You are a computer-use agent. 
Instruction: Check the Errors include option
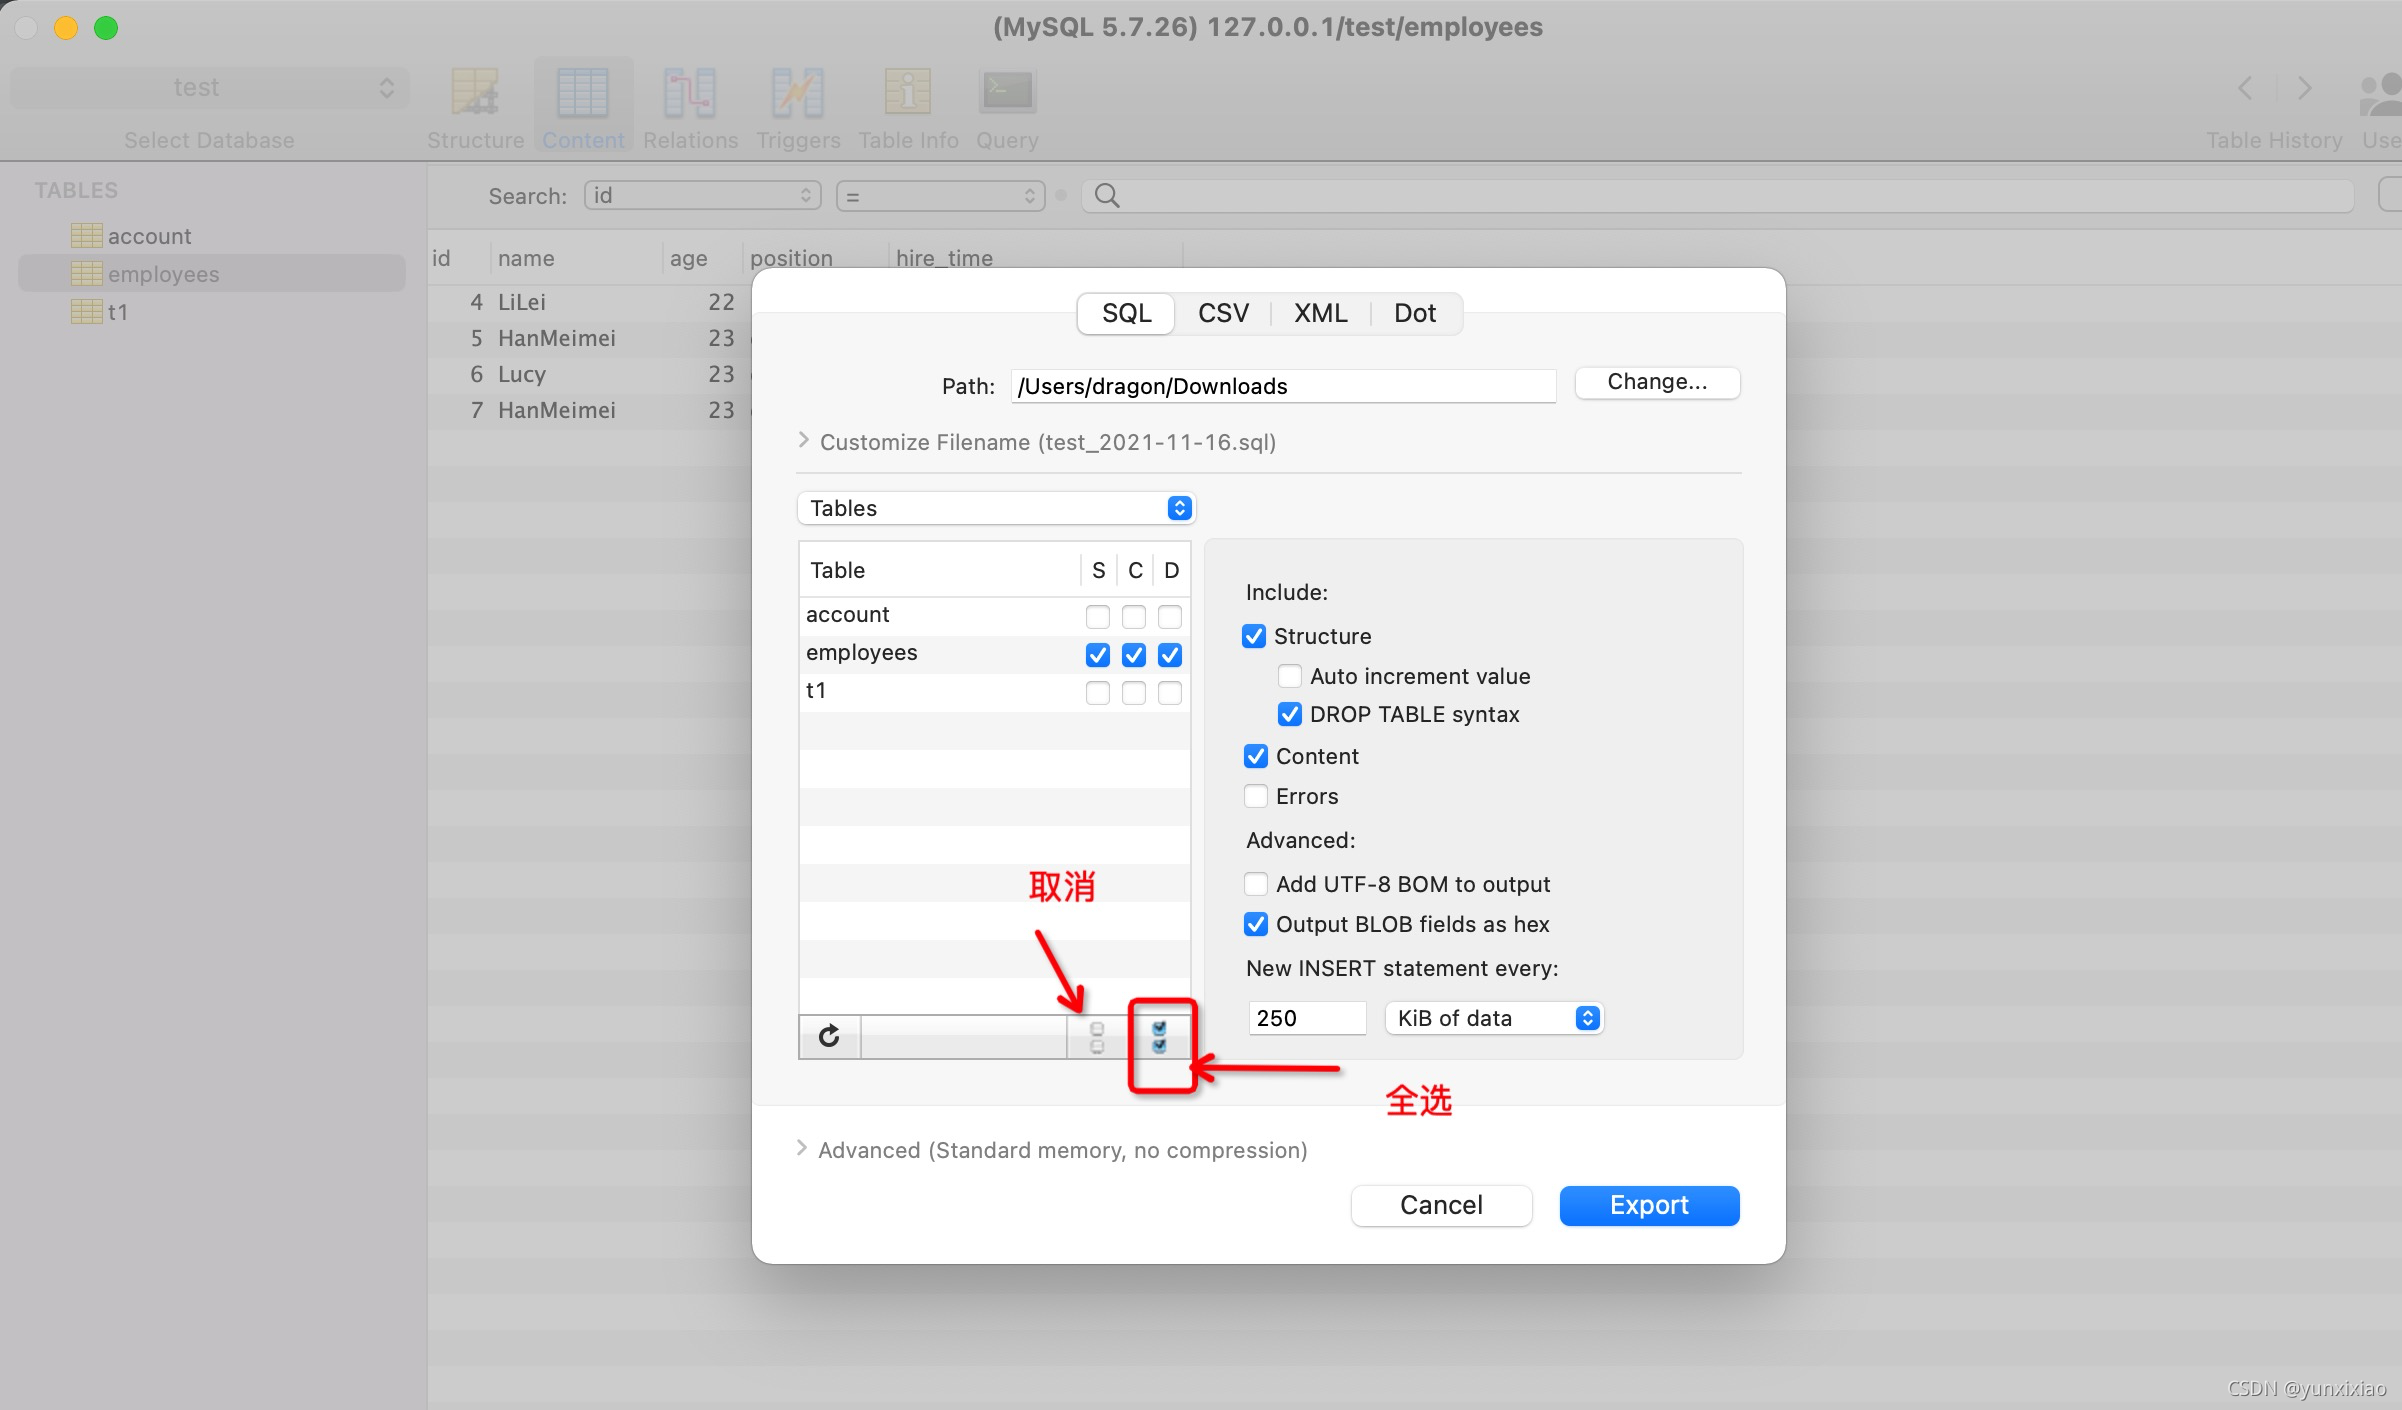click(1256, 796)
